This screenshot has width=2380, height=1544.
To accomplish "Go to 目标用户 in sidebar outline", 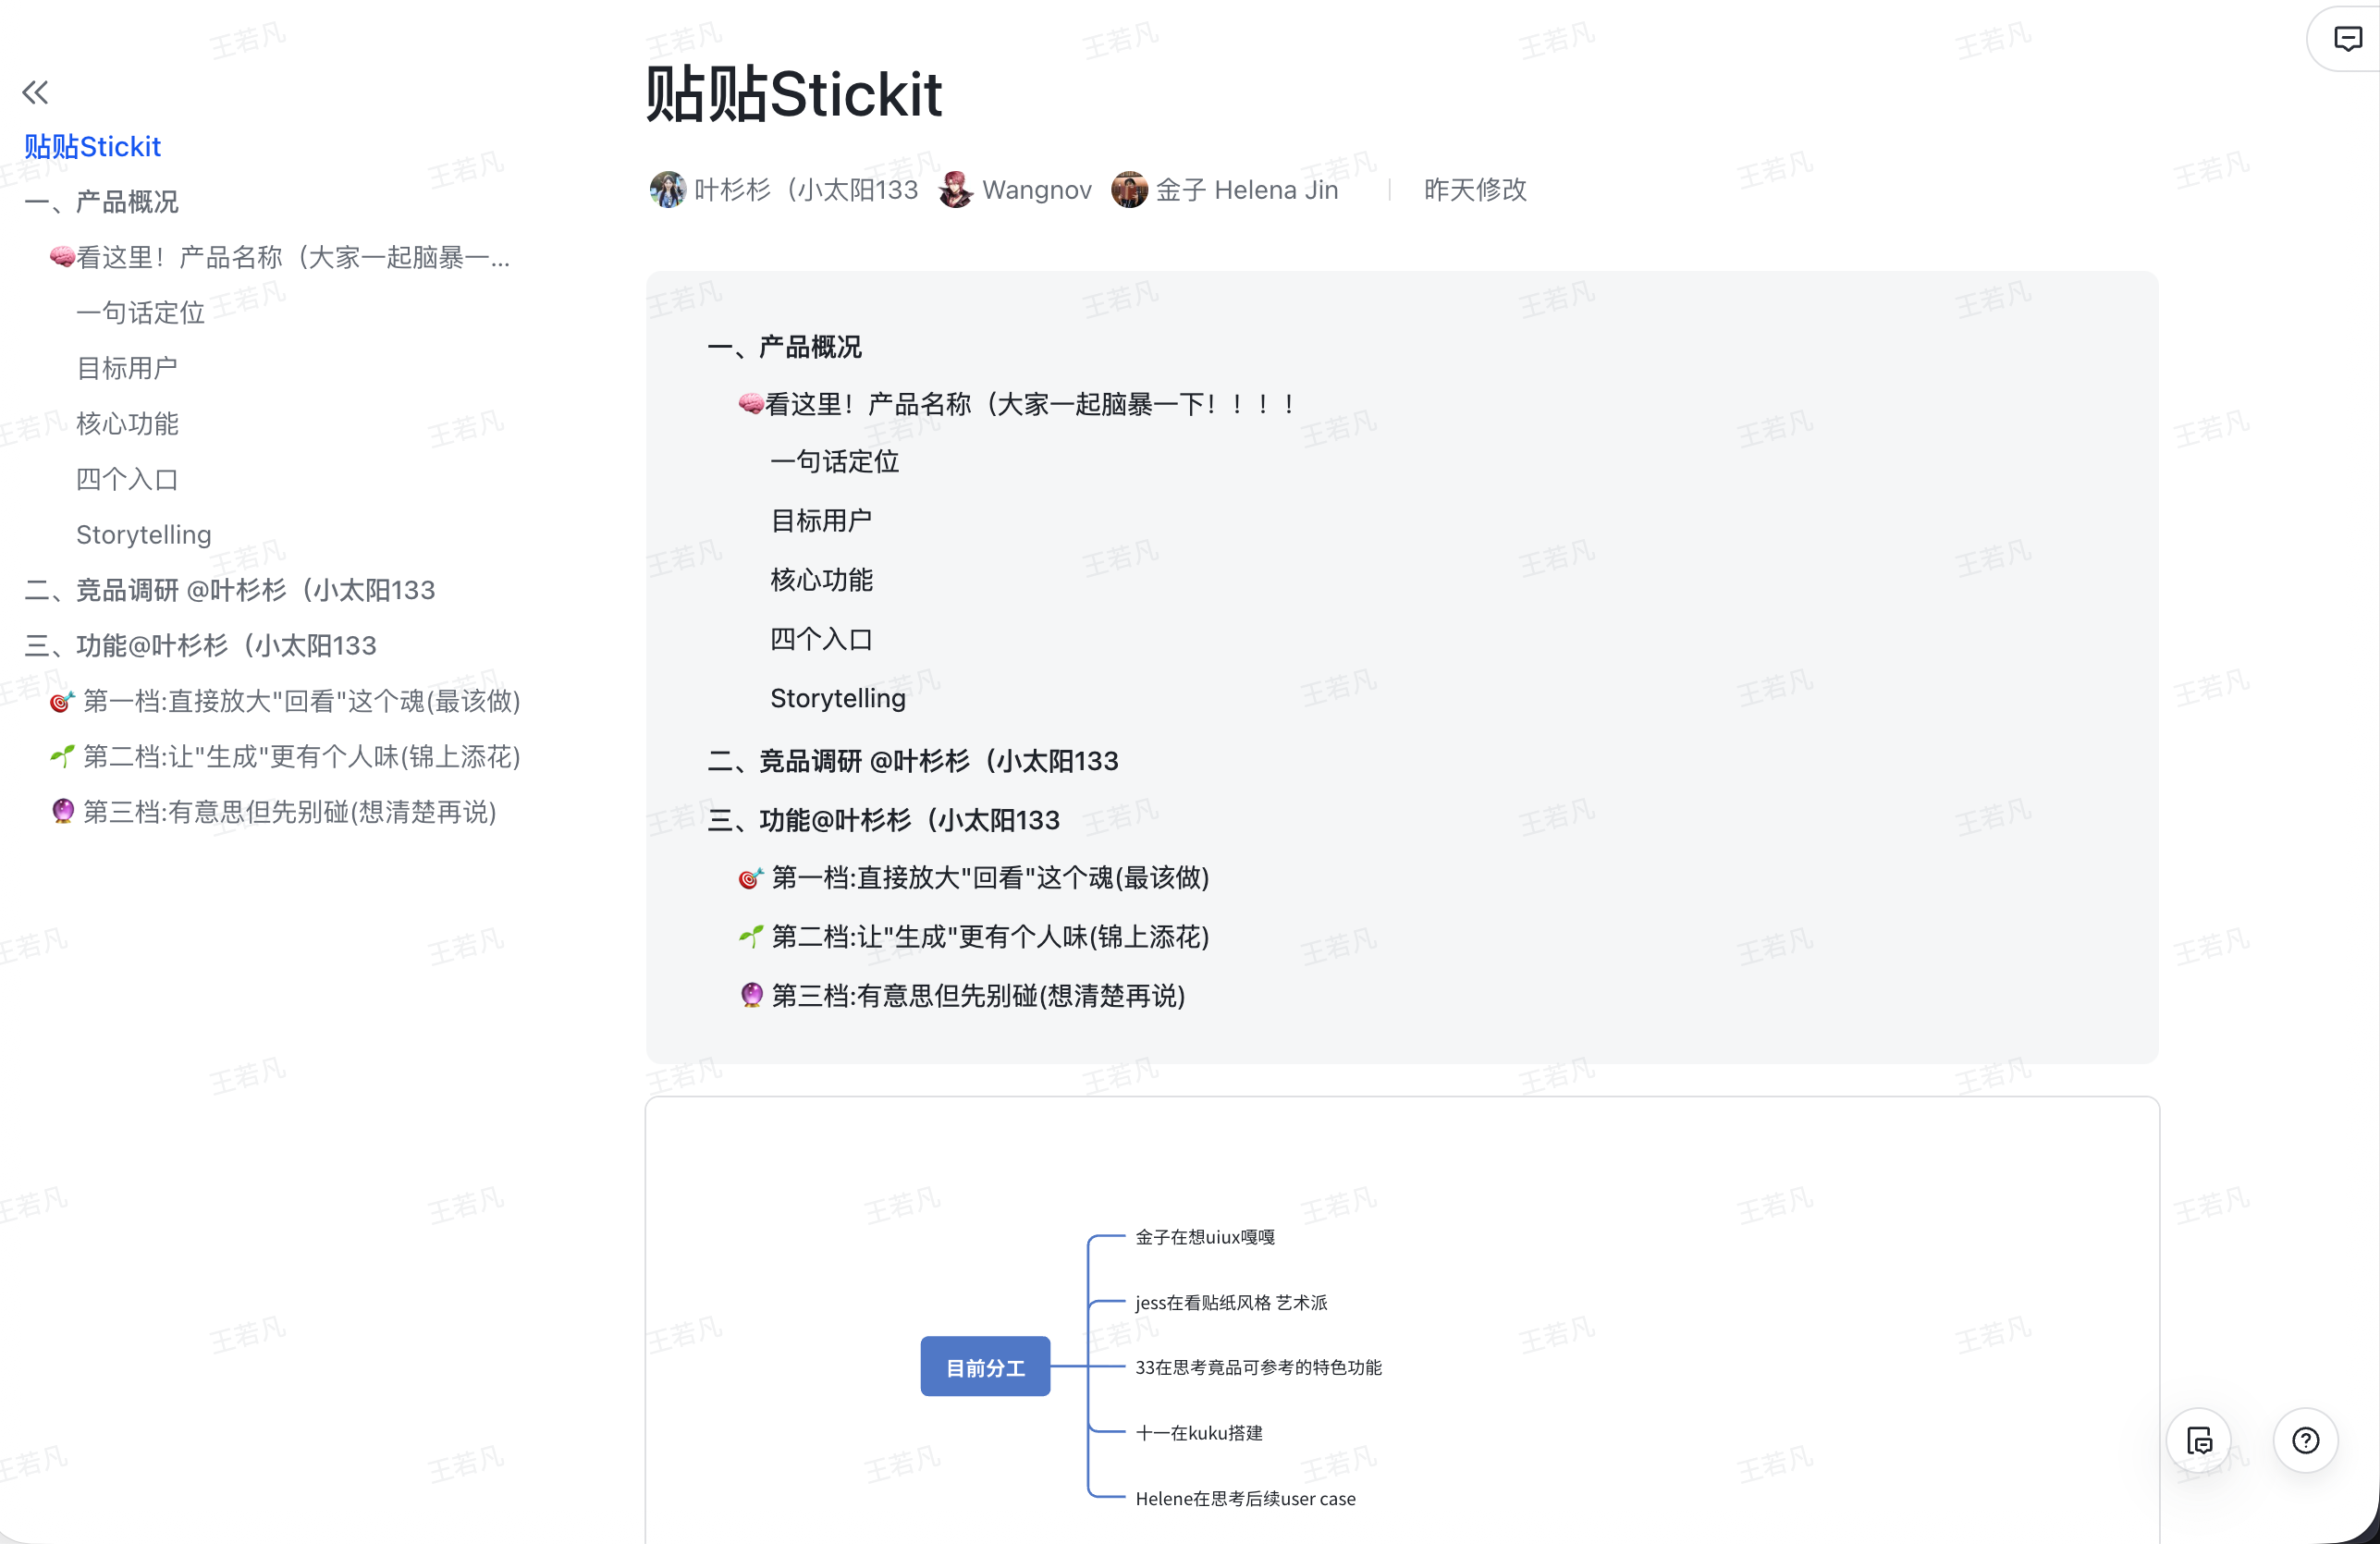I will tap(127, 368).
